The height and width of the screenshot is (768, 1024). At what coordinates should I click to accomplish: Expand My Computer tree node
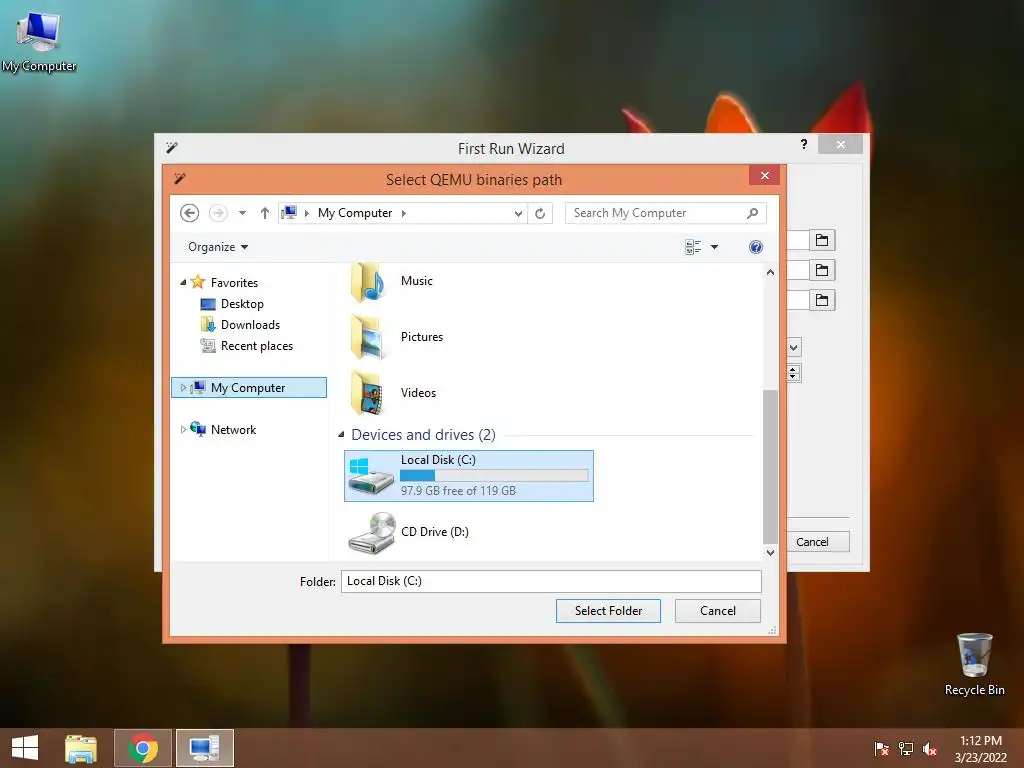click(x=183, y=388)
